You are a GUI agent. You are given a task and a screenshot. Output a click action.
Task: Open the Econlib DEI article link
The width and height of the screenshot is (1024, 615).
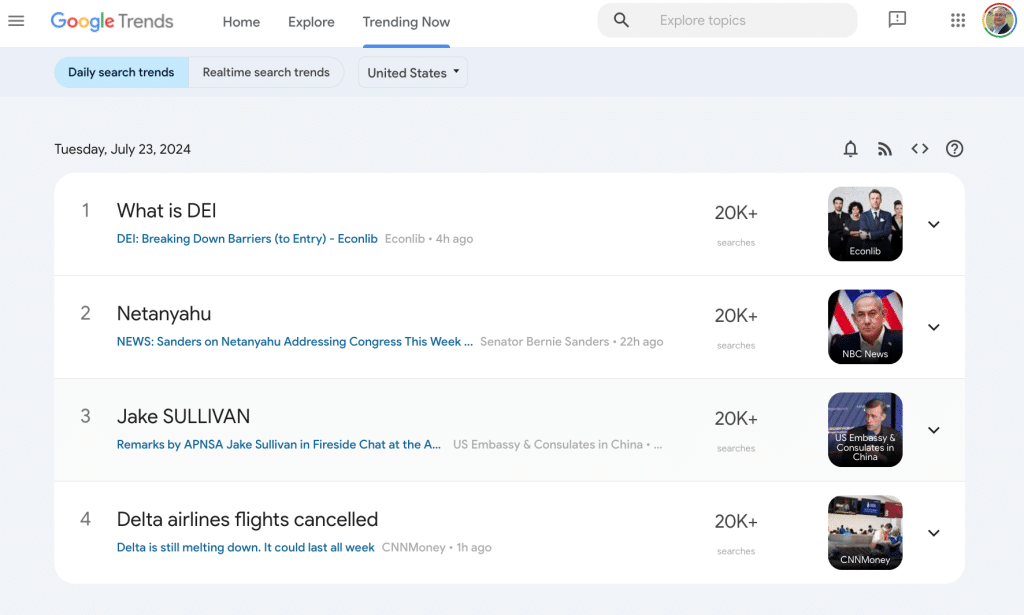pyautogui.click(x=247, y=239)
